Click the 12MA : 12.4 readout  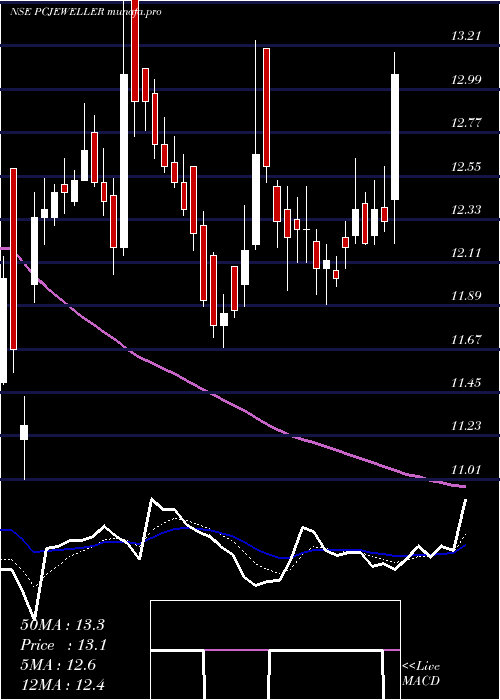62,684
